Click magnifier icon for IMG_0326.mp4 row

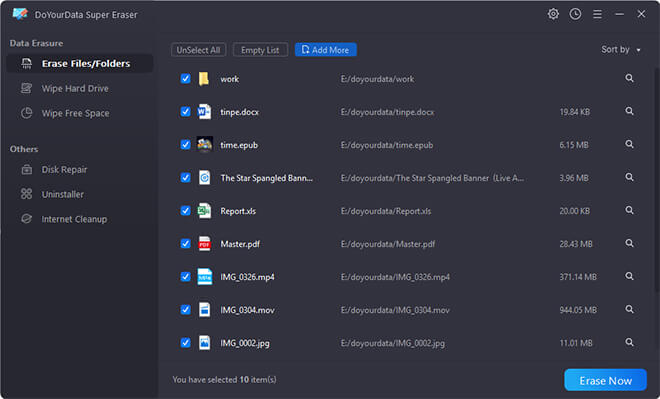pyautogui.click(x=629, y=276)
